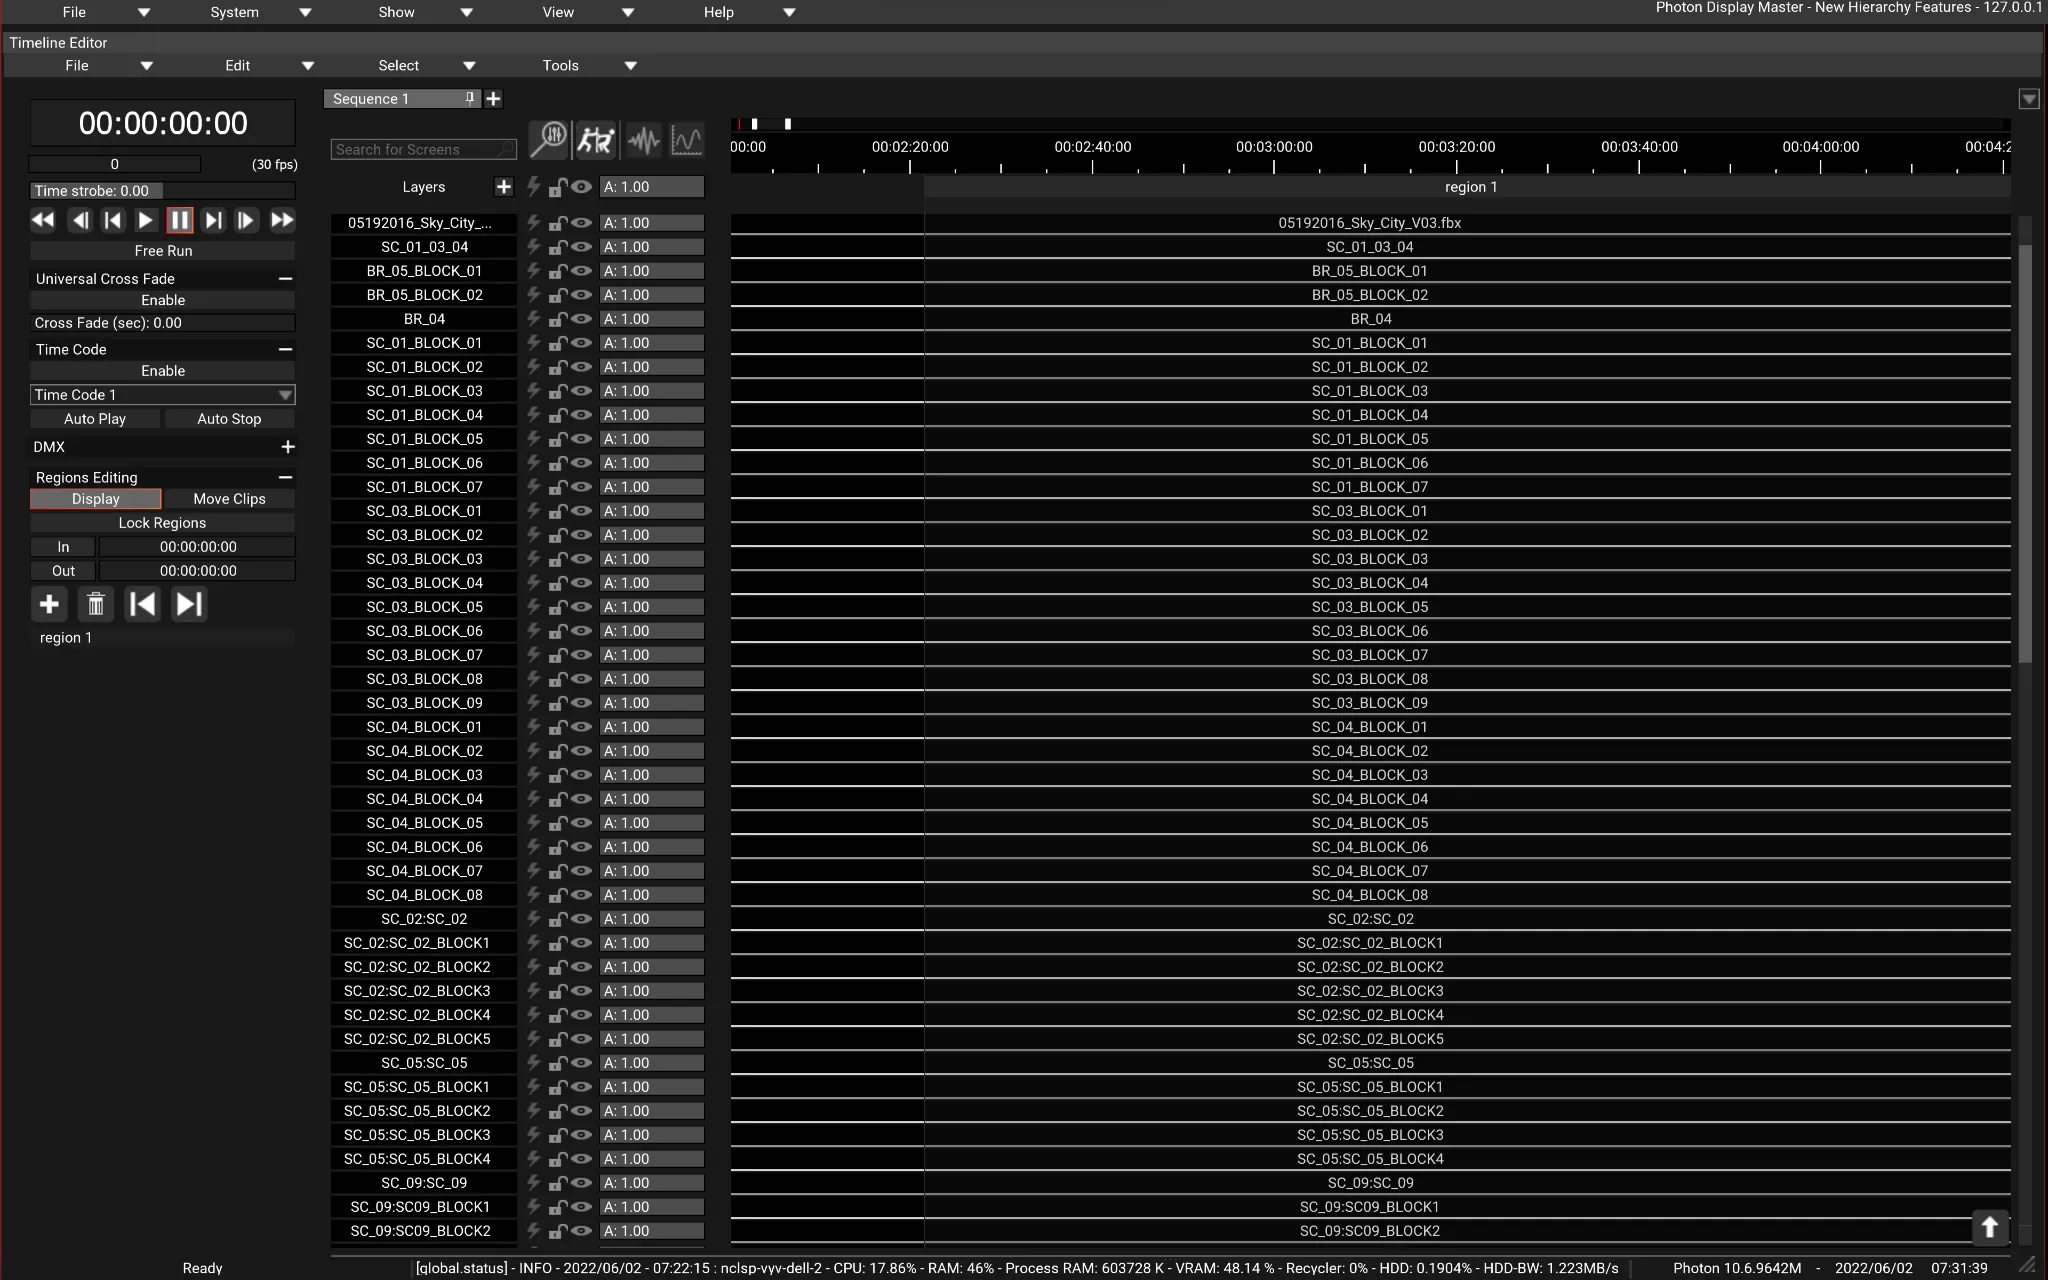Add a new layer with the Layers plus button
Image resolution: width=2048 pixels, height=1280 pixels.
point(503,187)
